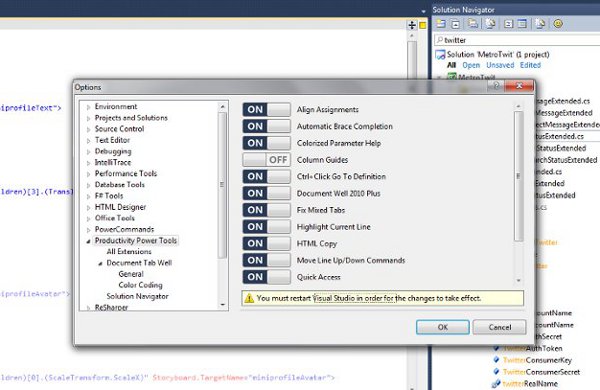Expand the Source Control node arrow
The image size is (600, 390).
pyautogui.click(x=88, y=129)
